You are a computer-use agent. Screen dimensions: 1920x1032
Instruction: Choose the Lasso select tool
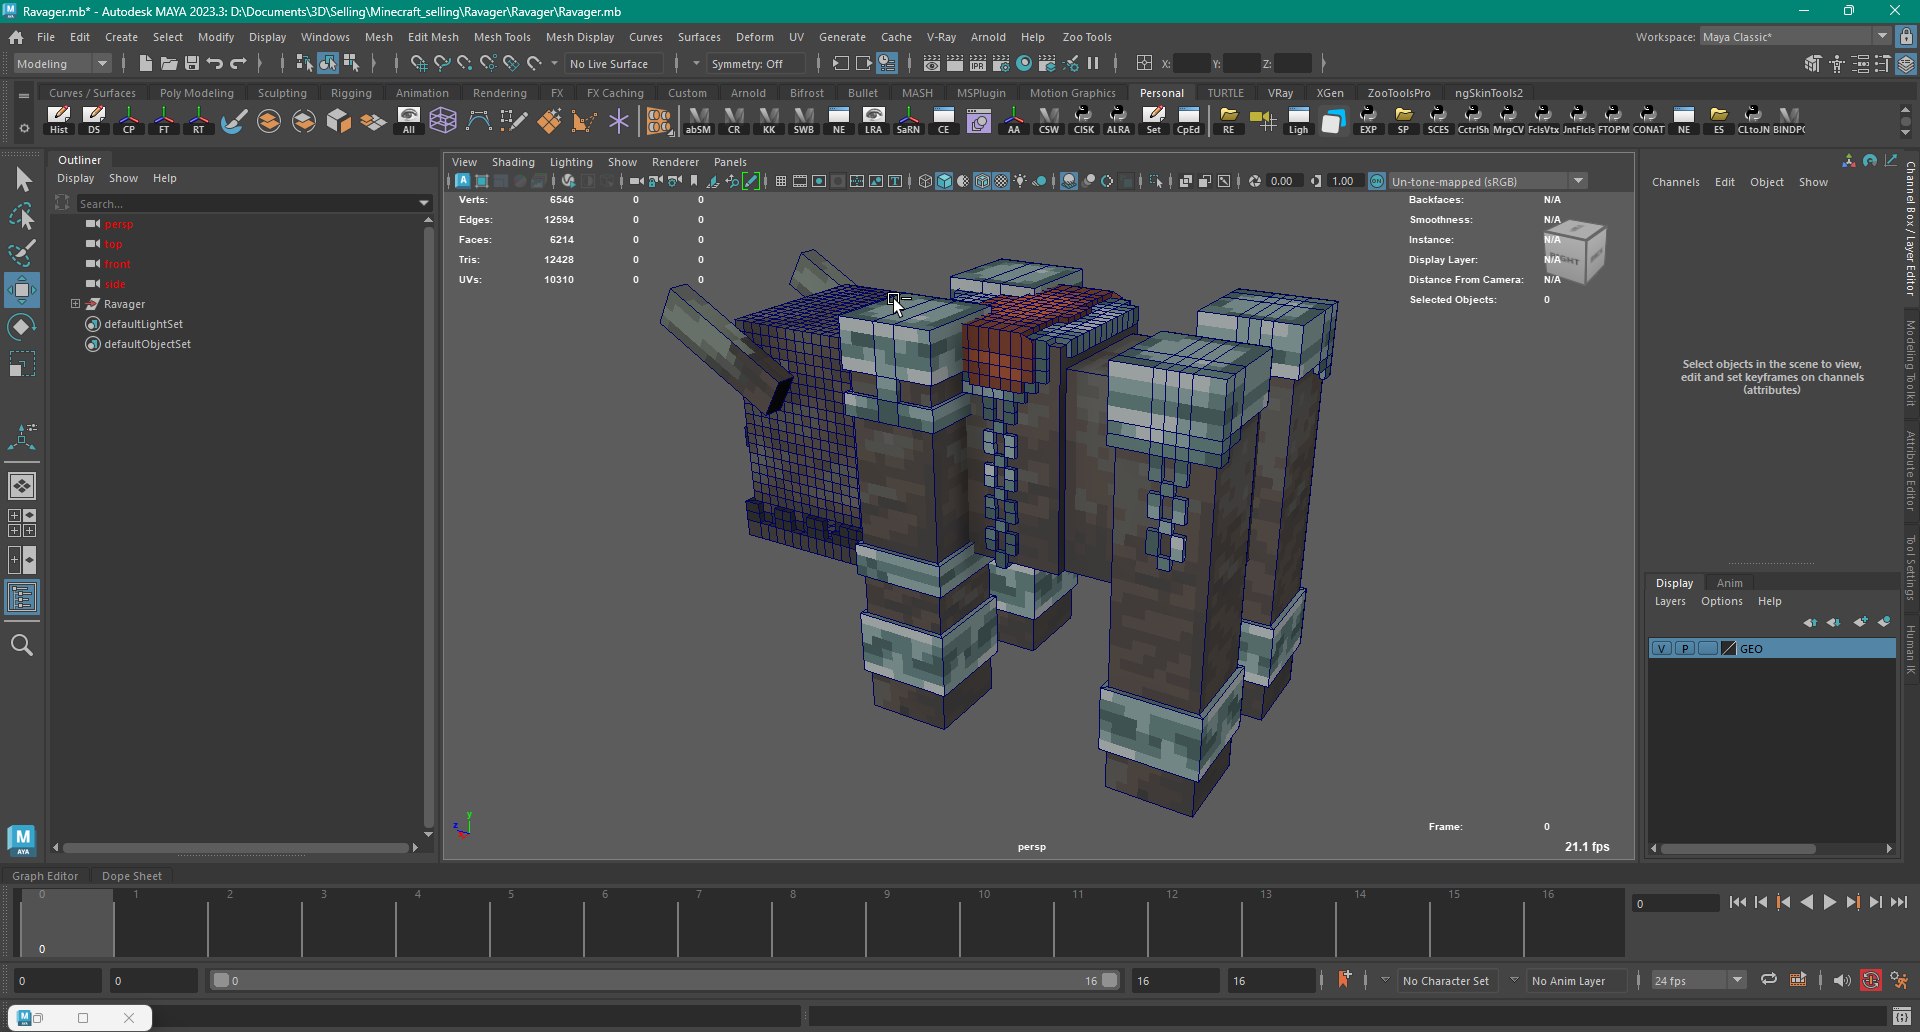[x=22, y=216]
